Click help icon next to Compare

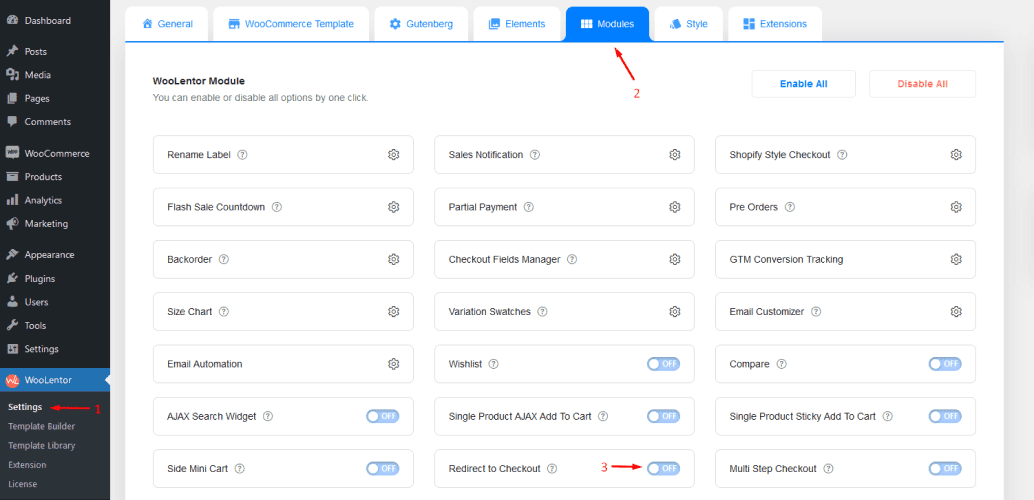coord(782,364)
